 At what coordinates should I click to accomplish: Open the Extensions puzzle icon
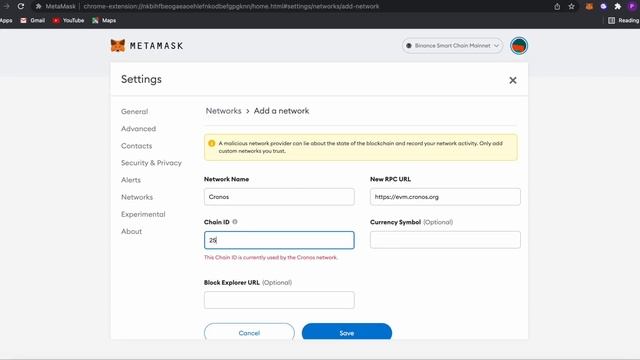pos(618,6)
